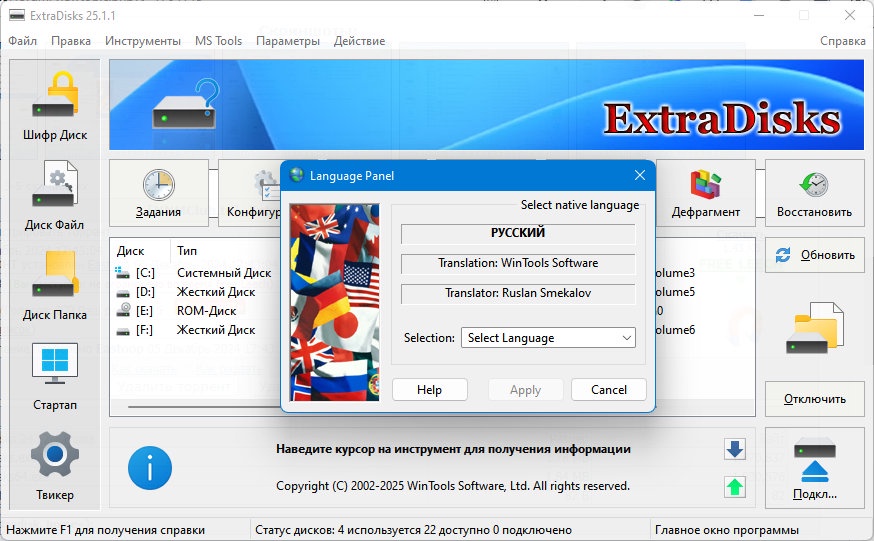Open the Инструменты menu

click(x=143, y=41)
